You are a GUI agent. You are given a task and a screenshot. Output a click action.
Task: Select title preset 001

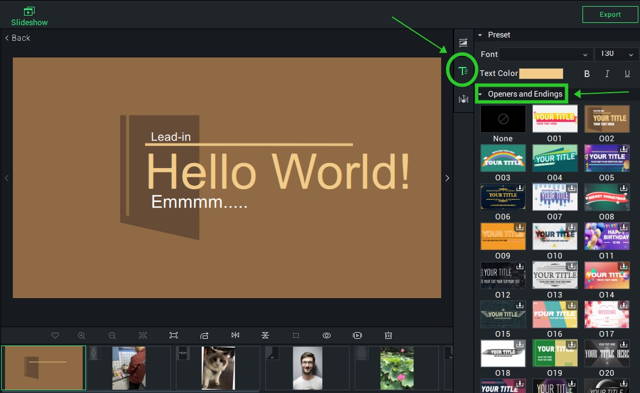click(x=555, y=119)
